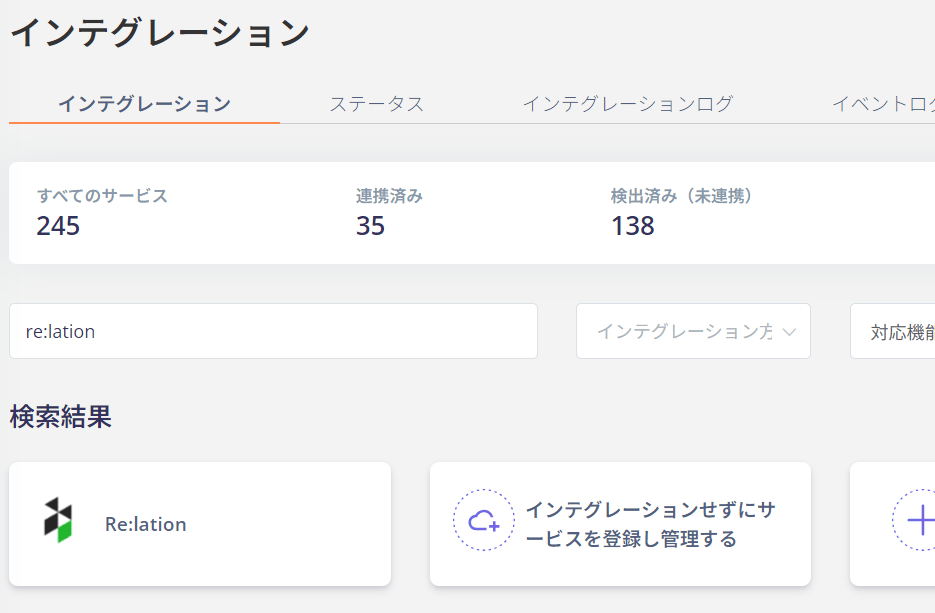
Task: Switch to the ステータス tab
Action: click(377, 104)
